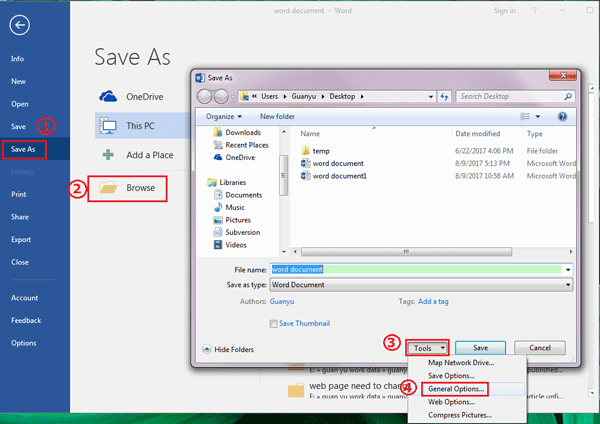Expand the address bar history dropdown

(431, 96)
